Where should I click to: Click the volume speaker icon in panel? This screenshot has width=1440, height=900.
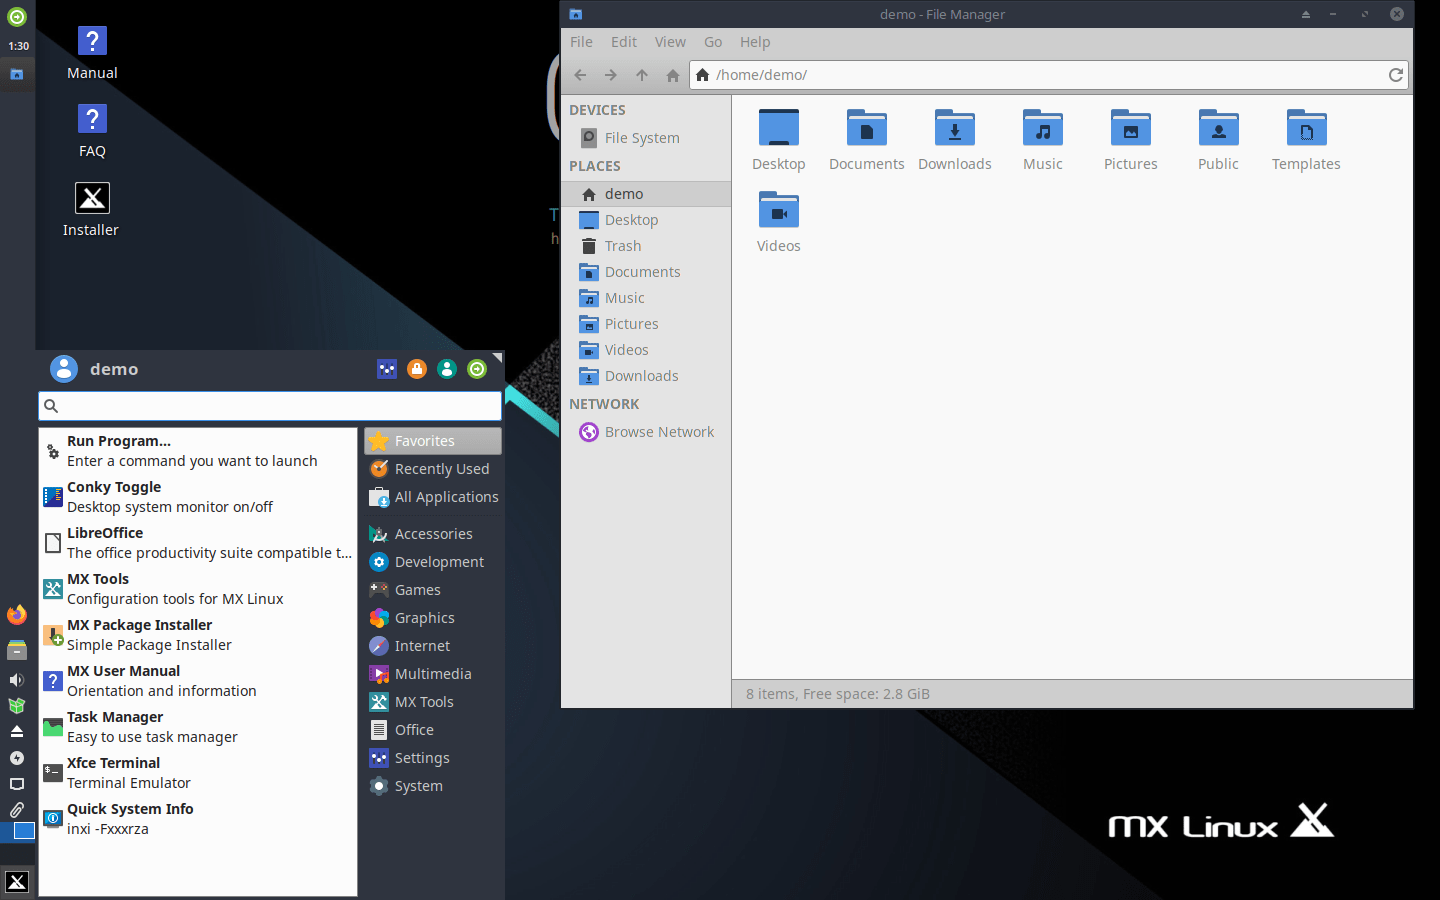tap(17, 680)
